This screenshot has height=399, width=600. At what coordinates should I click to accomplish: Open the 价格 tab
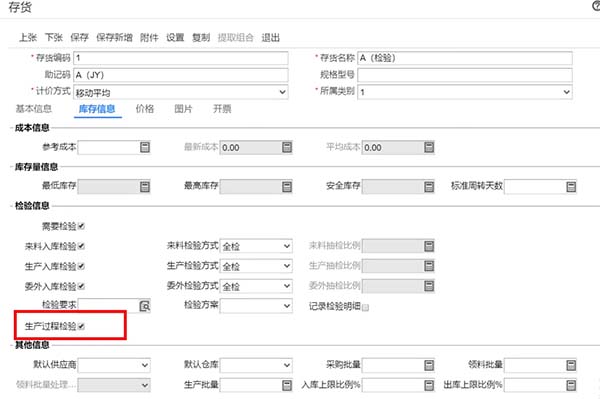[145, 109]
